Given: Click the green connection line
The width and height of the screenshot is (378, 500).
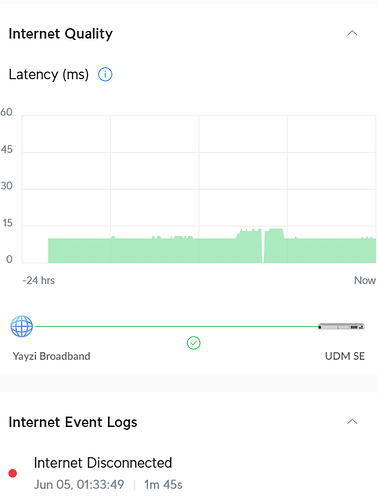Looking at the screenshot, I should 176,326.
